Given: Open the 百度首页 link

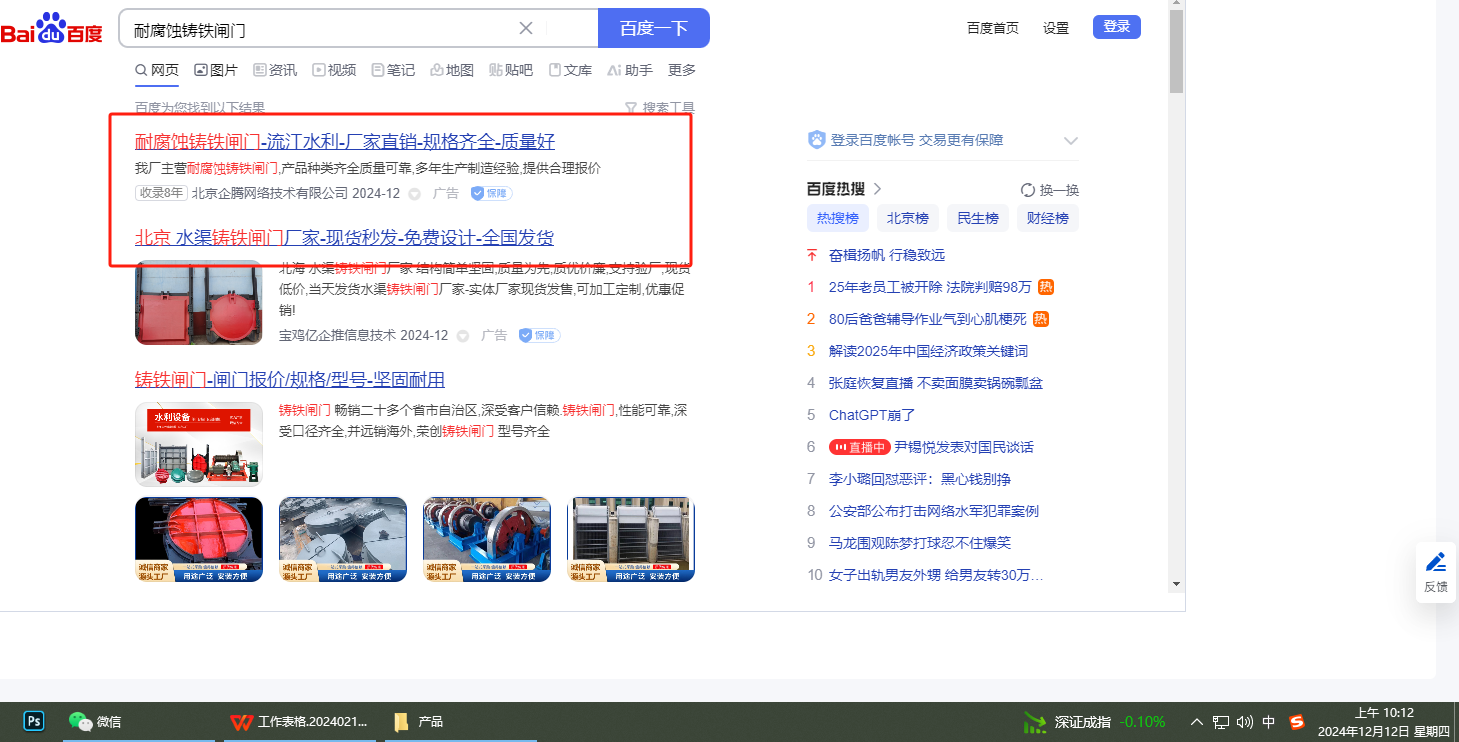Looking at the screenshot, I should tap(993, 28).
